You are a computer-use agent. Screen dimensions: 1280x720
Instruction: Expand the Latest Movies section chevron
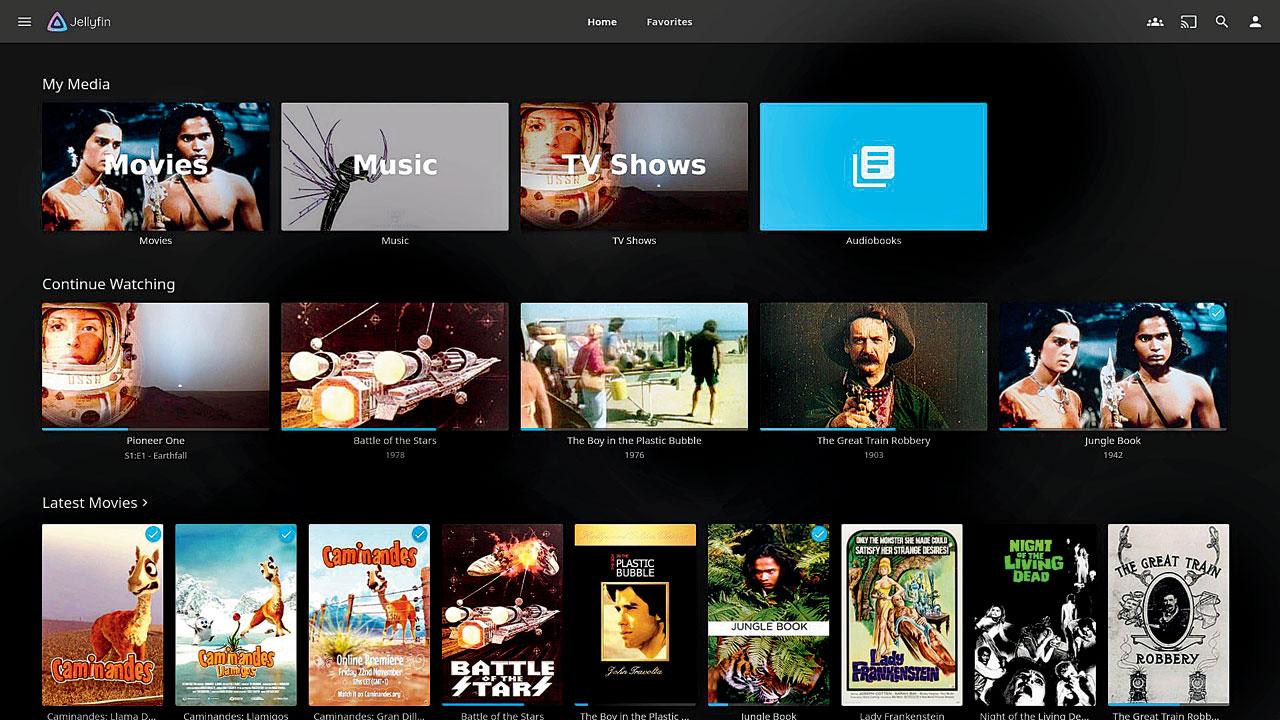pos(146,503)
